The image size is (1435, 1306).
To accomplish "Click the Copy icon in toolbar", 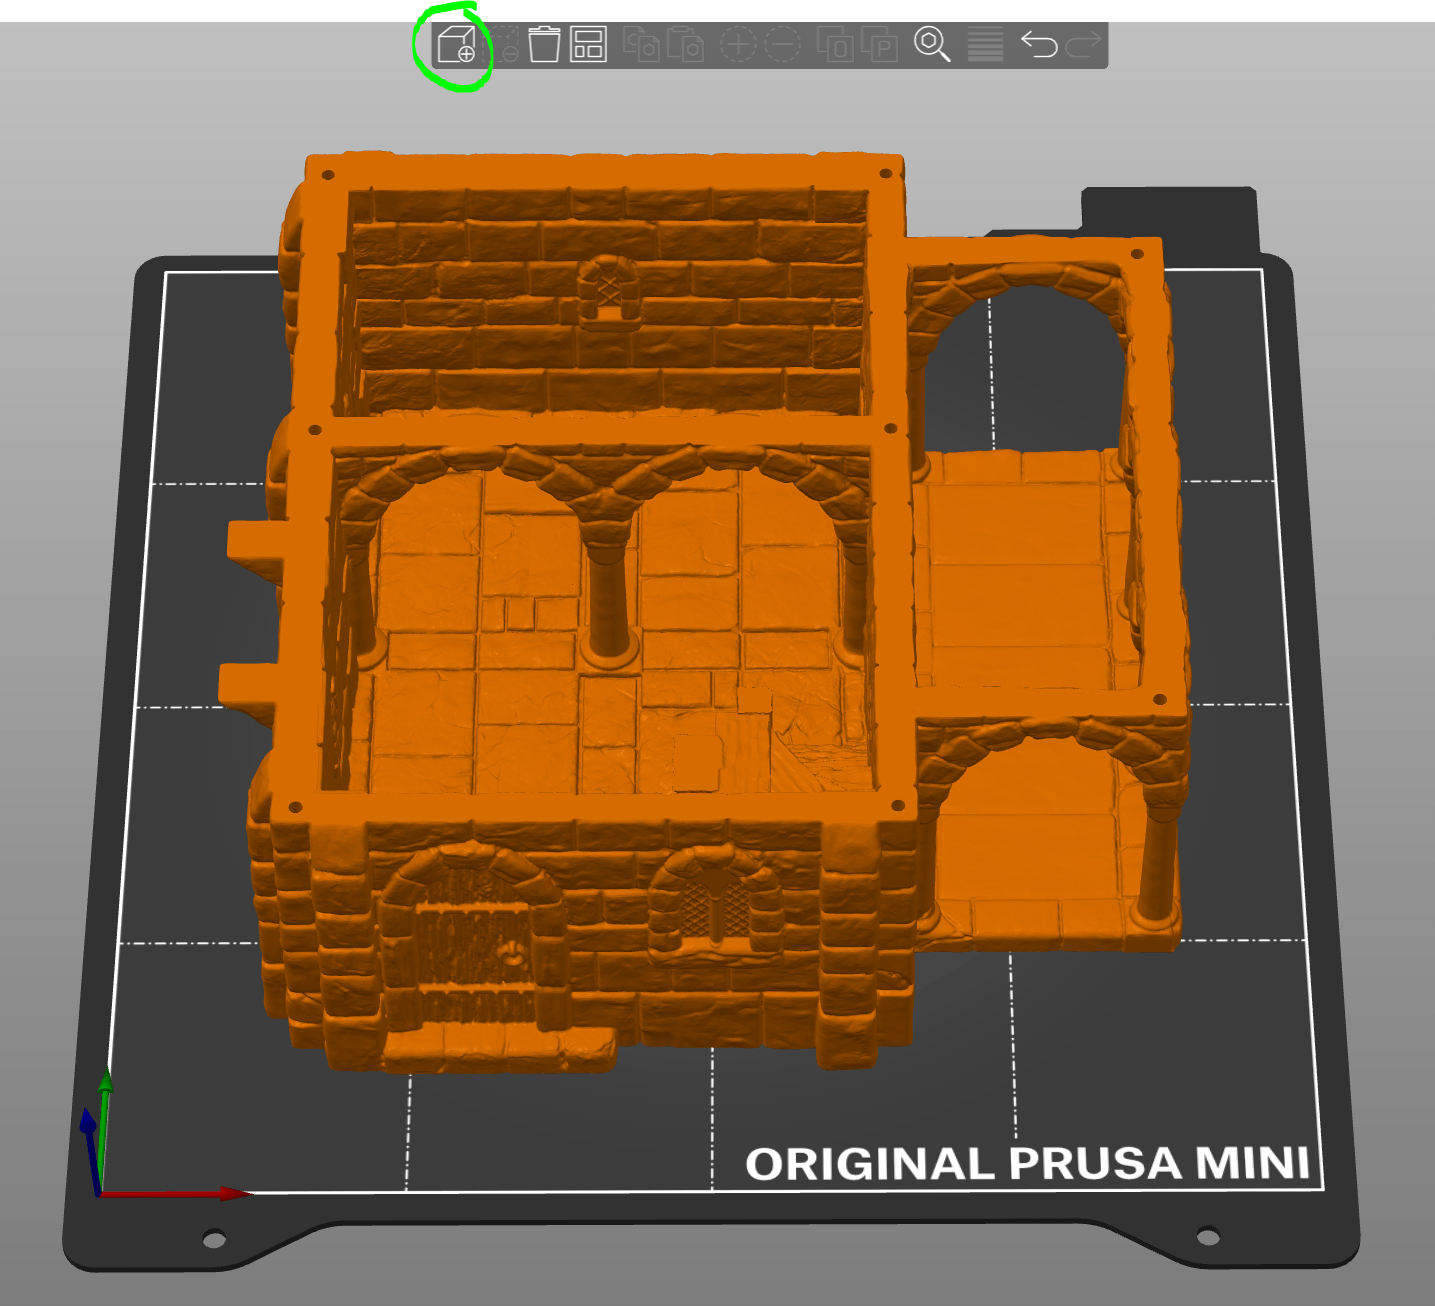I will pyautogui.click(x=640, y=45).
